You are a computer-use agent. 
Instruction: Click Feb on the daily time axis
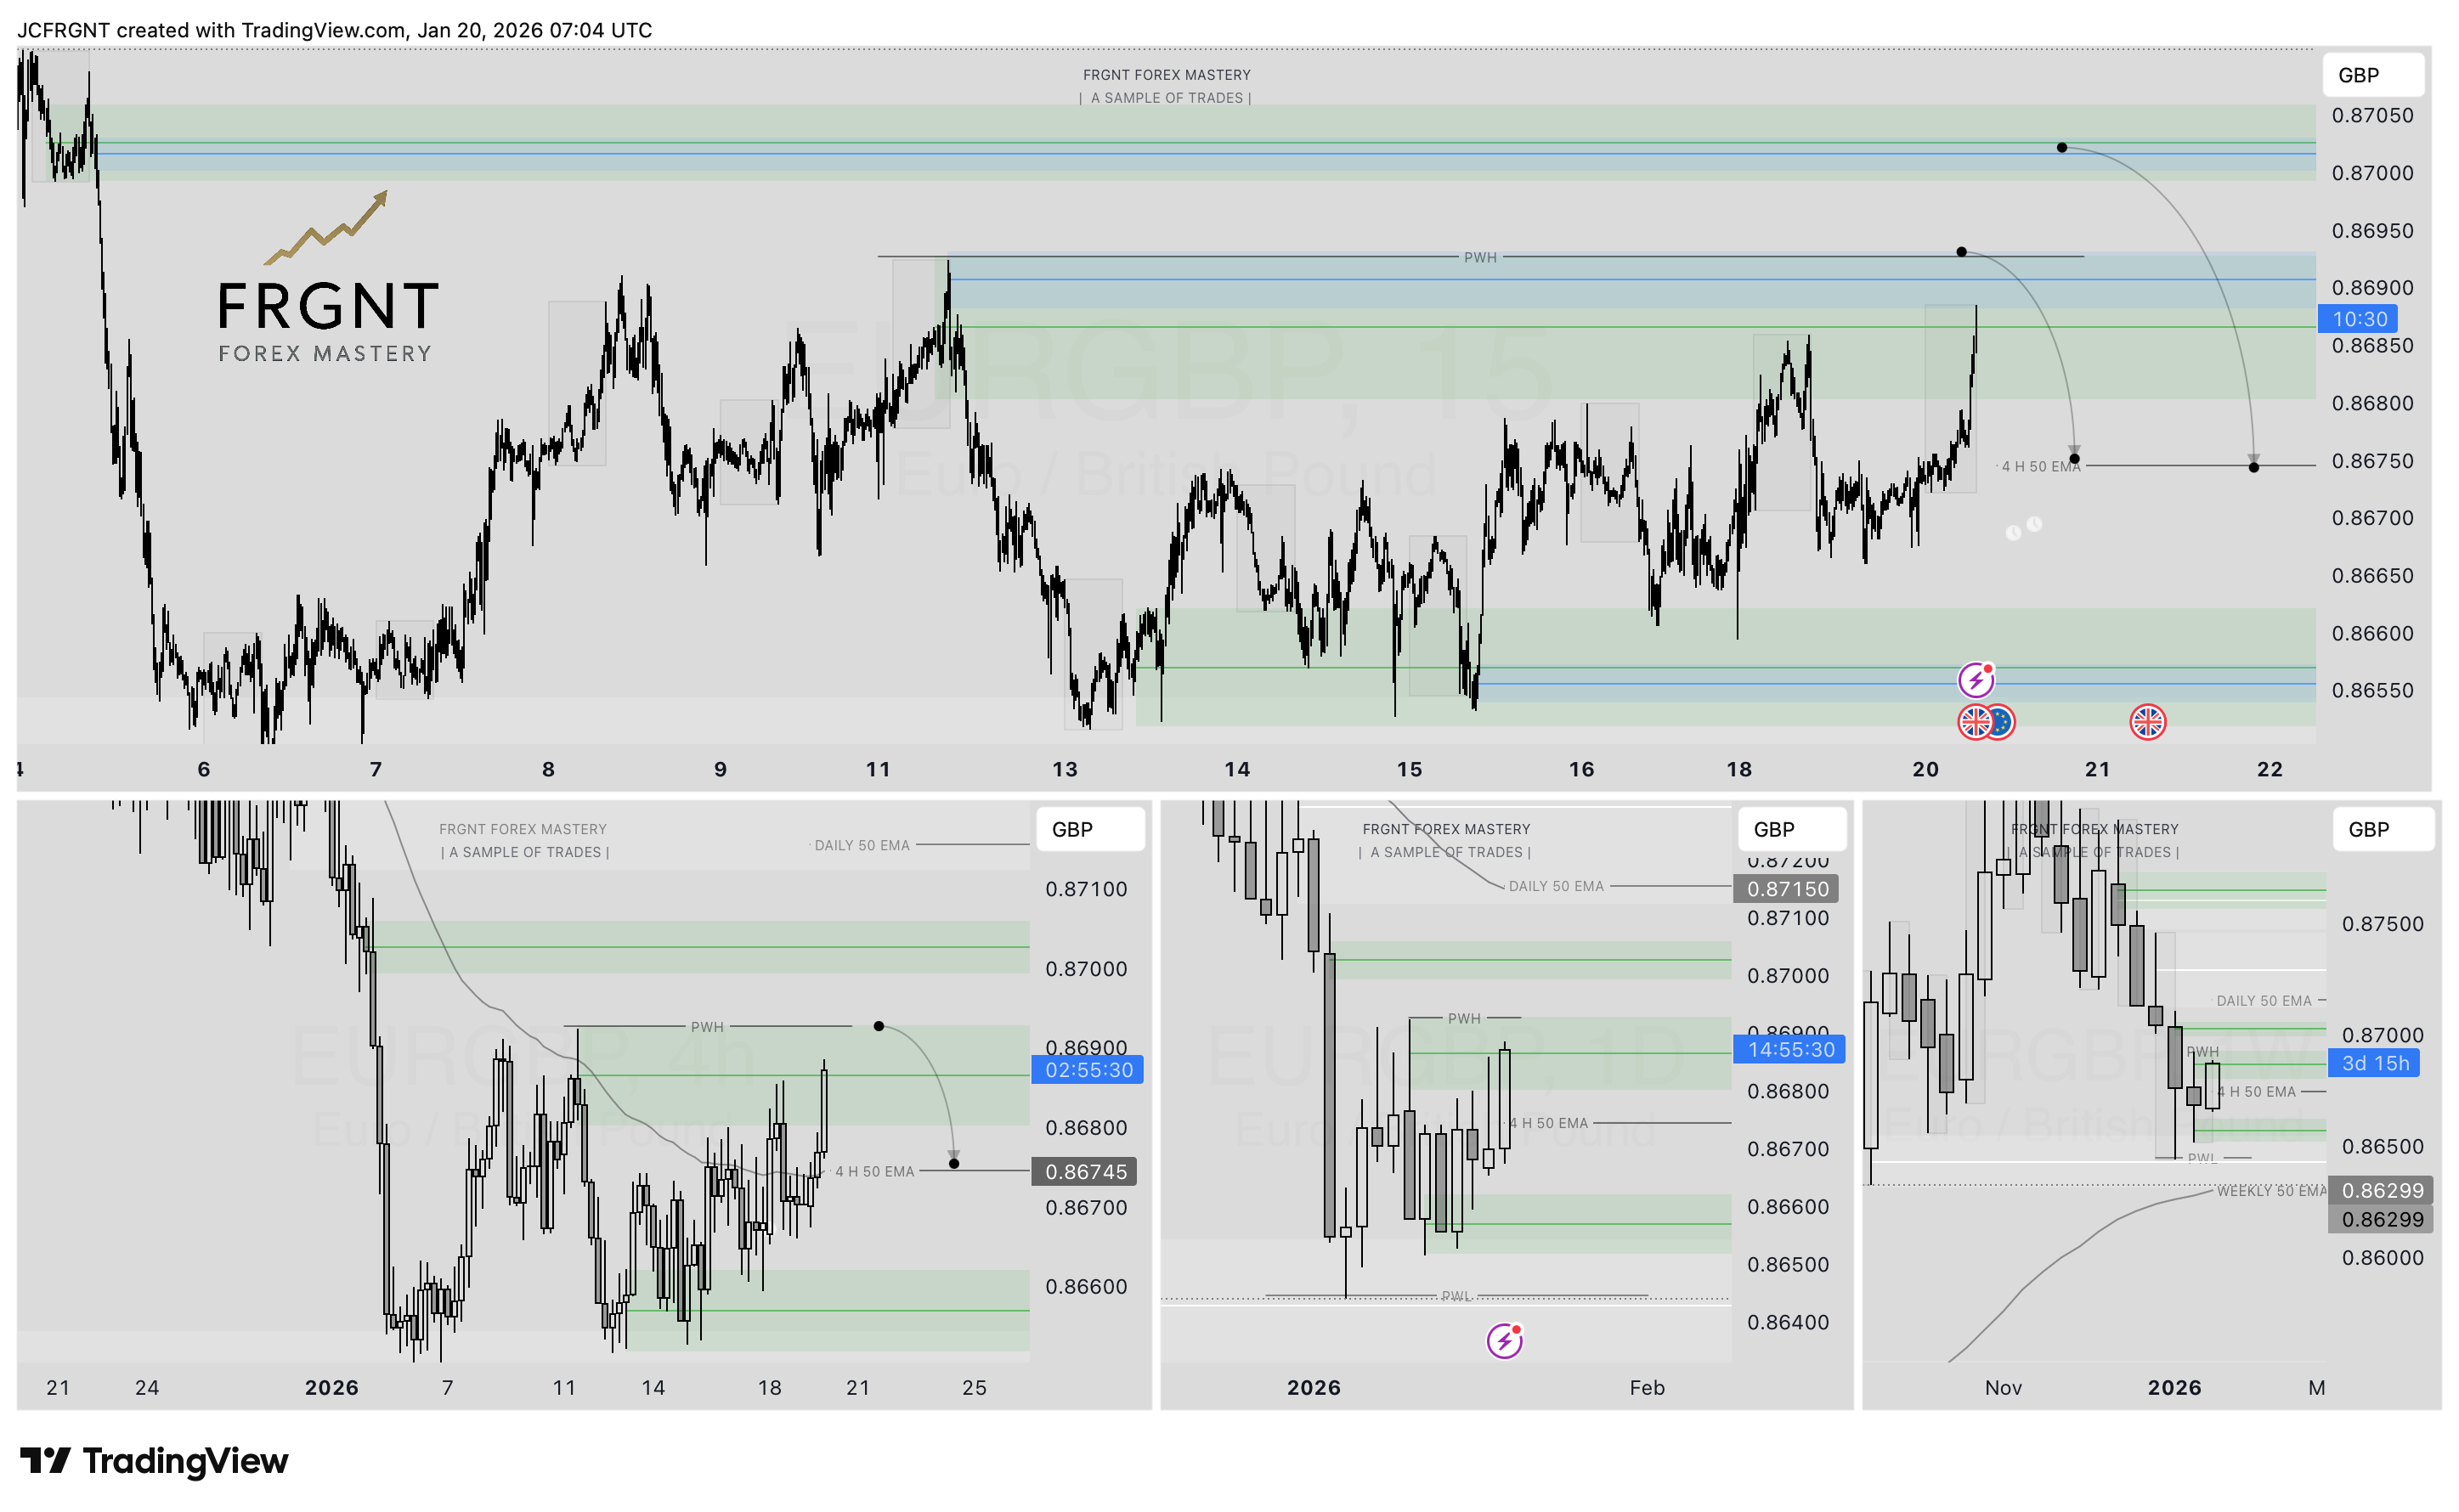coord(1646,1387)
